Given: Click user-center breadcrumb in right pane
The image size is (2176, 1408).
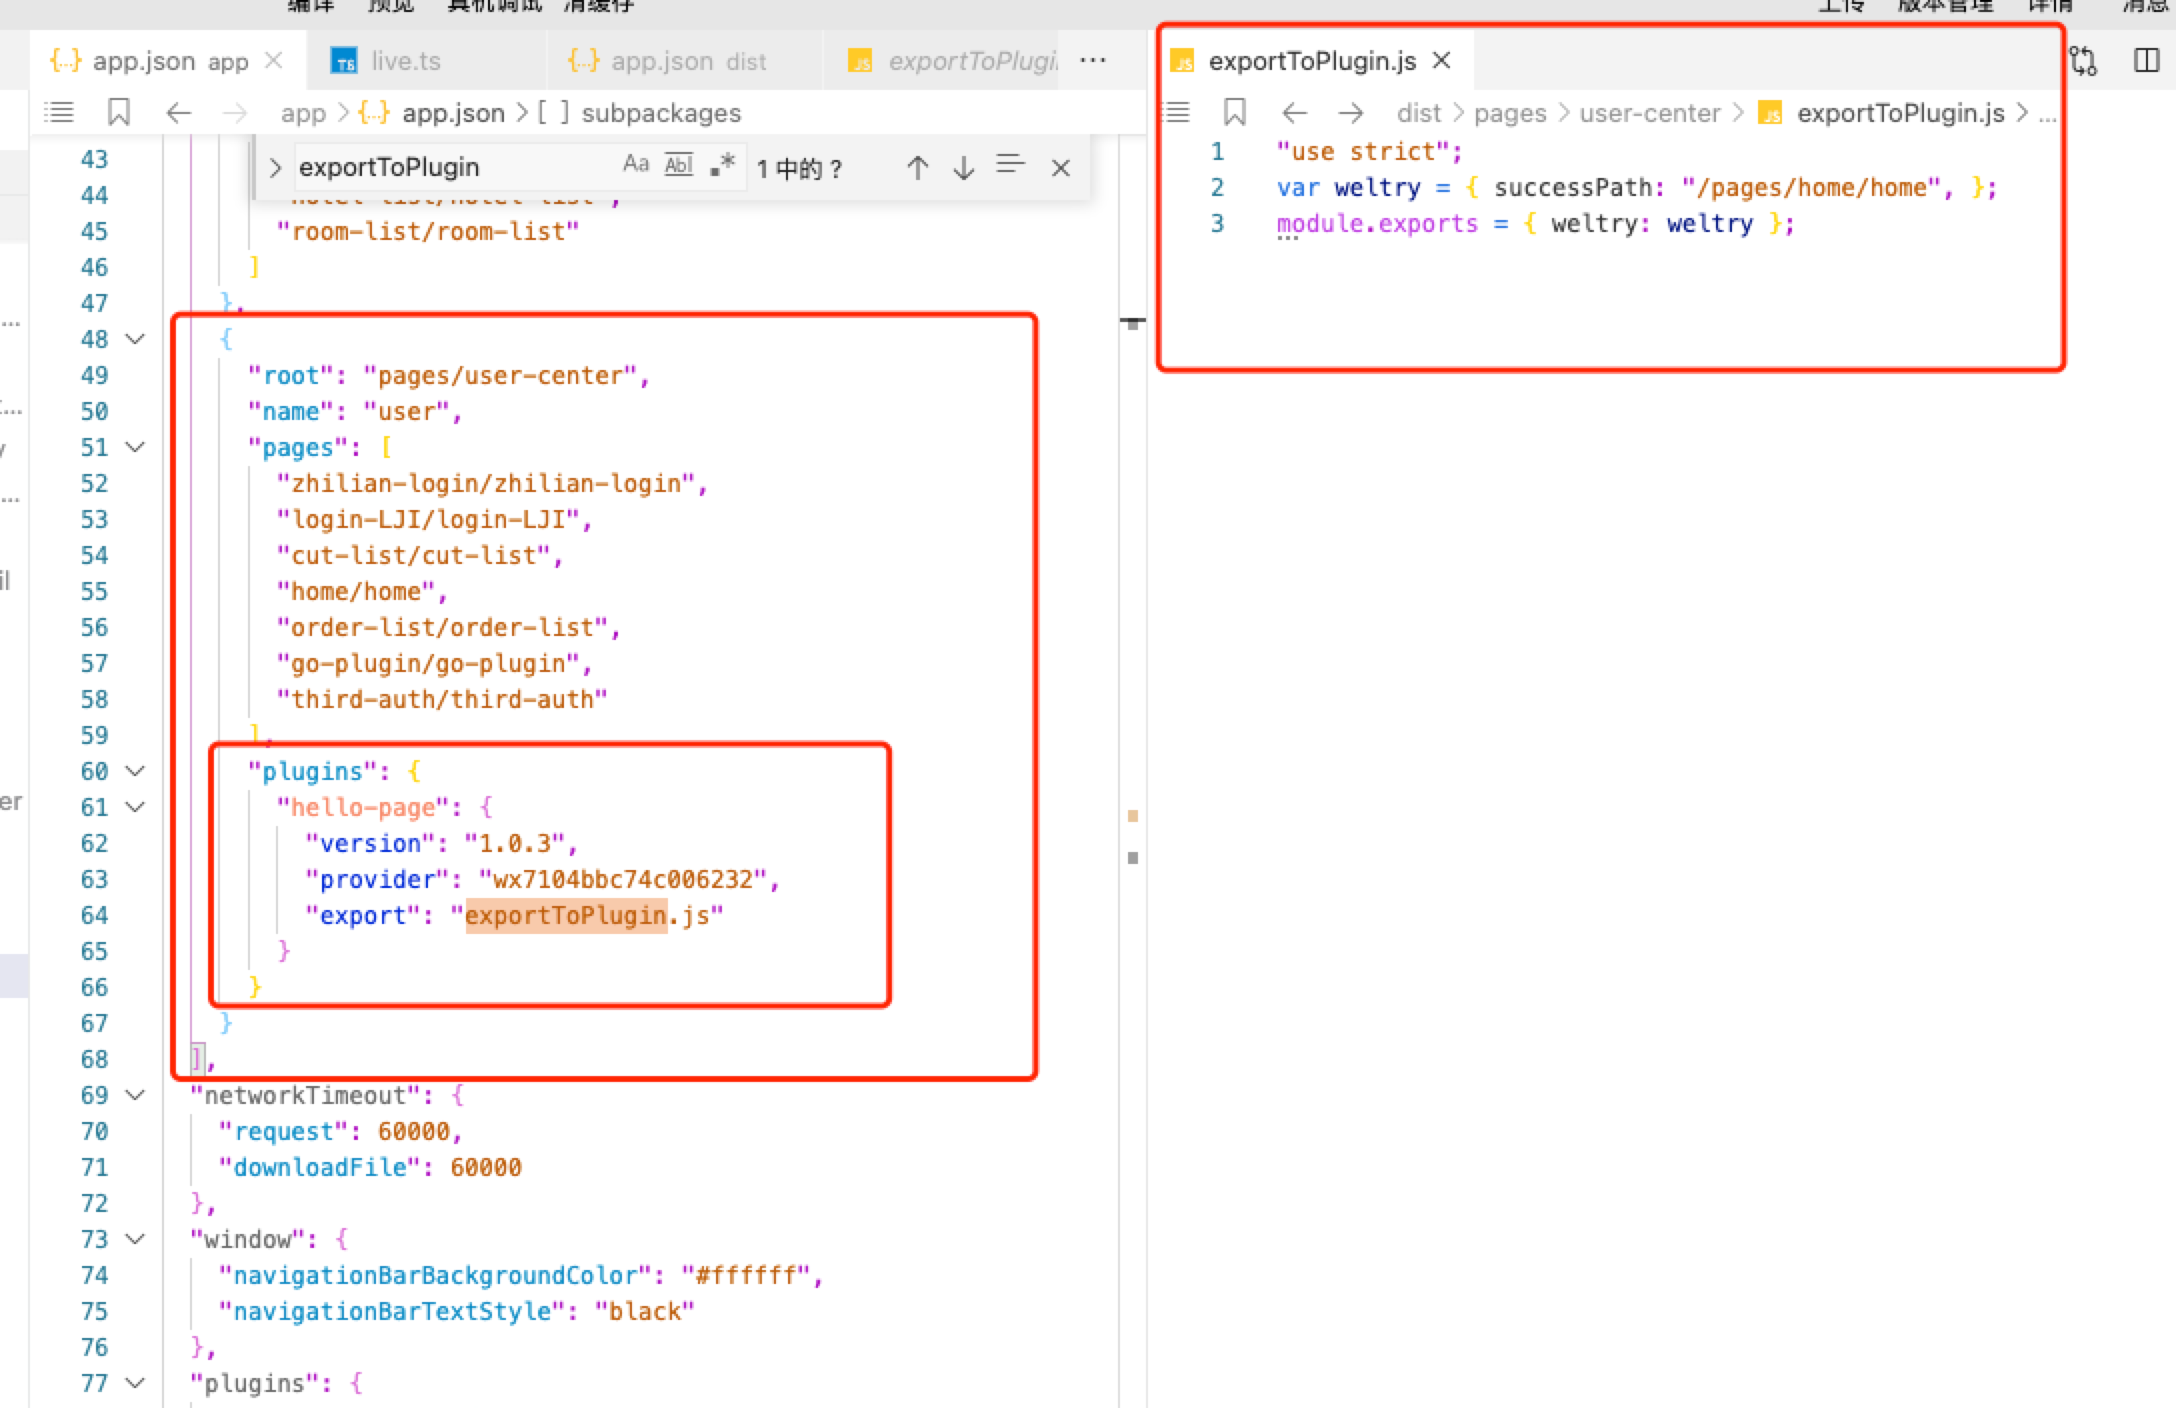Looking at the screenshot, I should pos(1649,113).
